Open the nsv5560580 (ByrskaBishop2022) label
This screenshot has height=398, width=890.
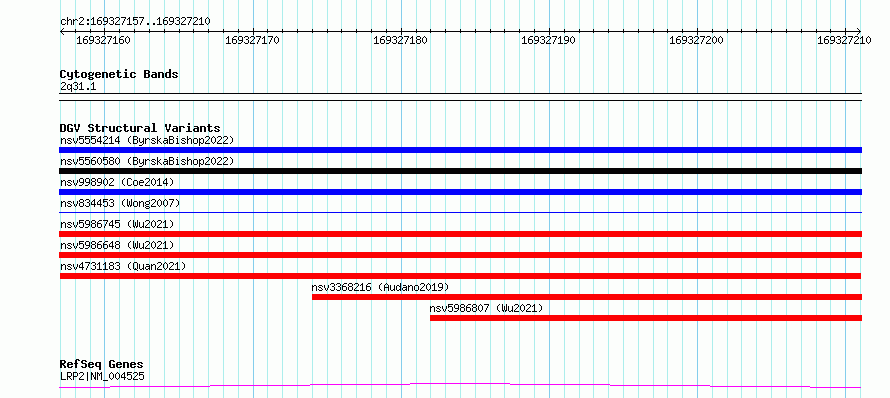tap(147, 161)
